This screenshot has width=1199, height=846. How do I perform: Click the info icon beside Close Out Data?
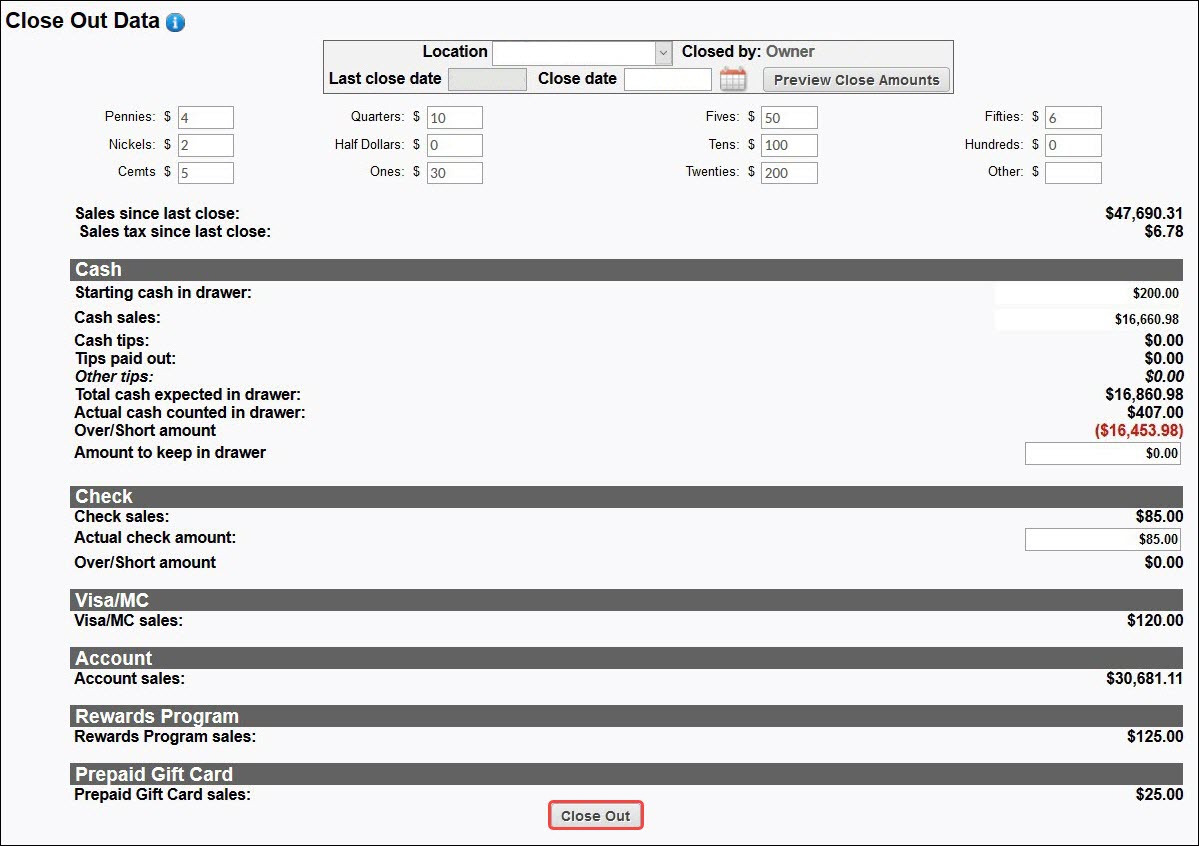[175, 22]
